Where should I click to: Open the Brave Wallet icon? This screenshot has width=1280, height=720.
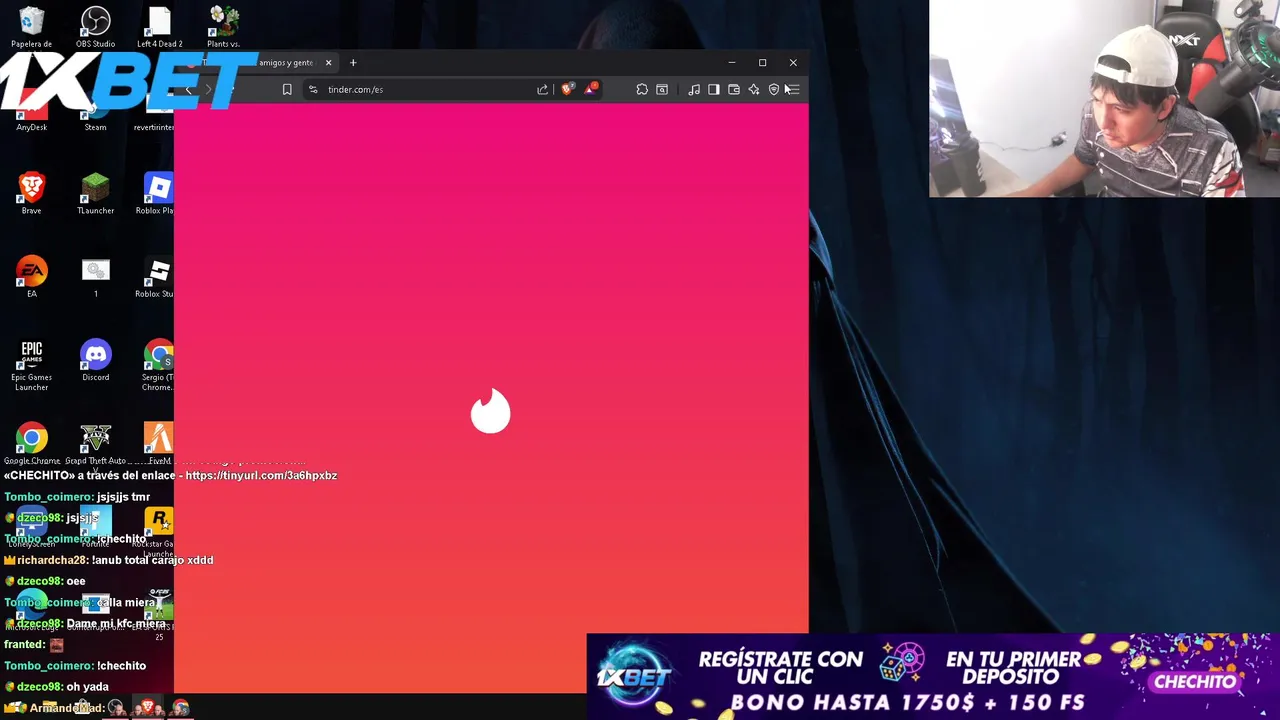733,89
